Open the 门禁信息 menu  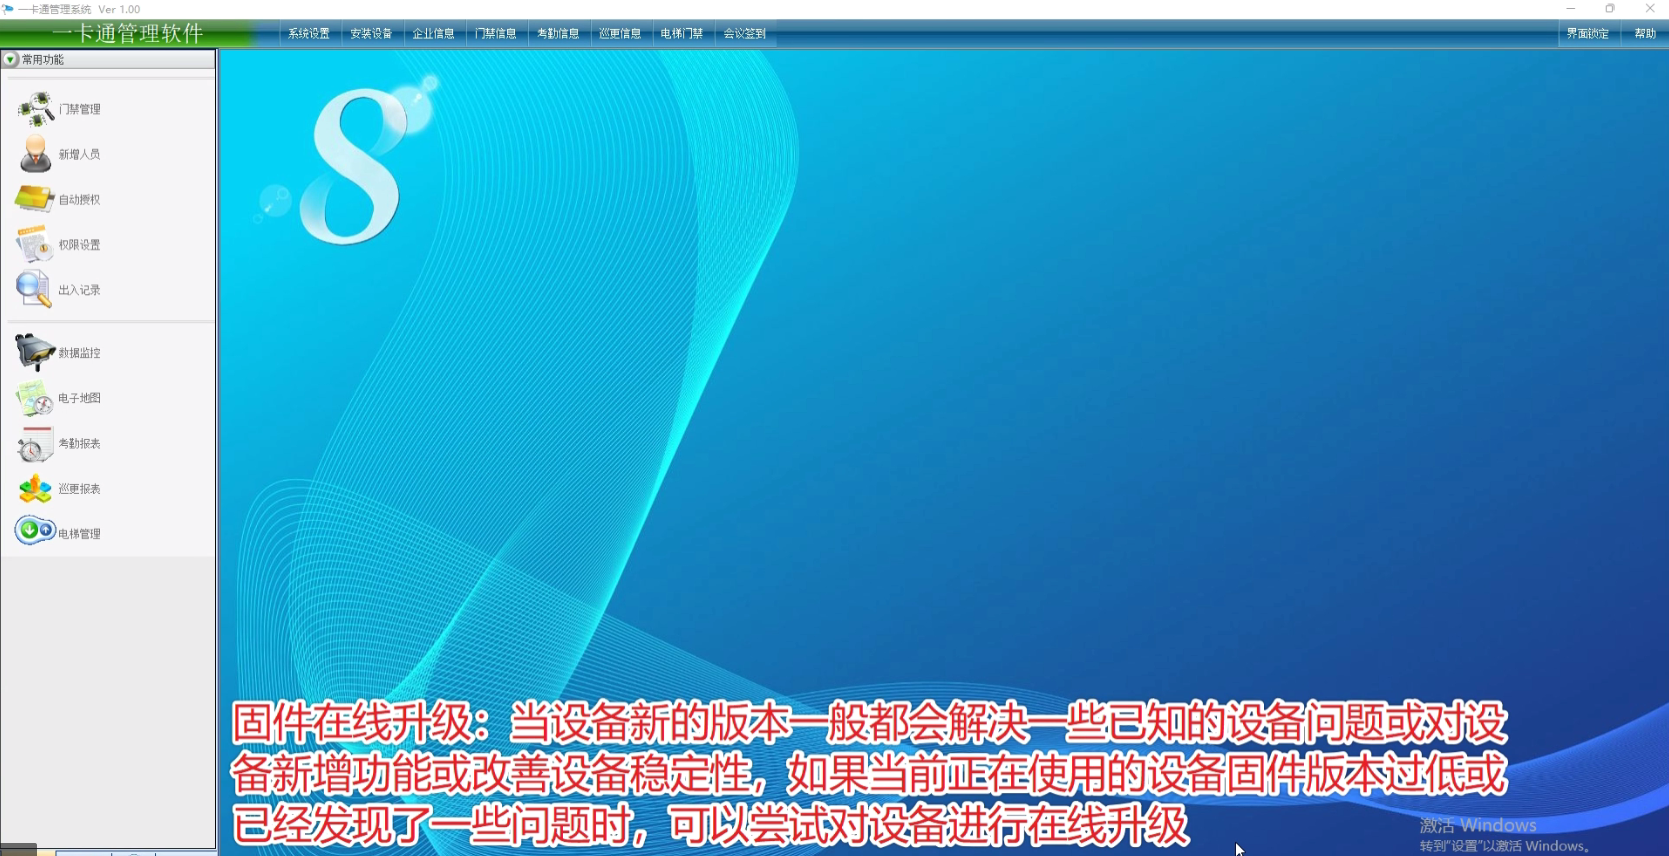pos(495,34)
